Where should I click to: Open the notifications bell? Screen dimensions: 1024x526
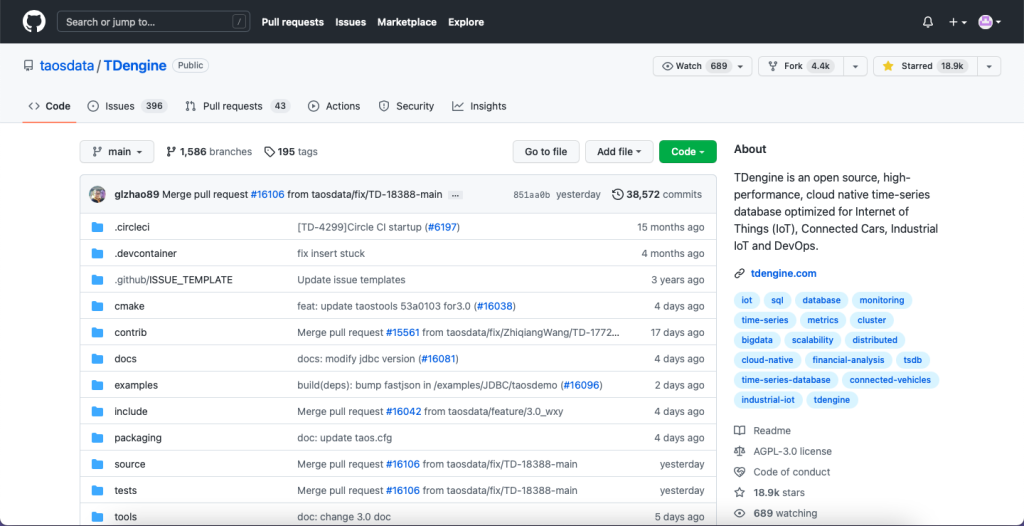click(x=927, y=22)
